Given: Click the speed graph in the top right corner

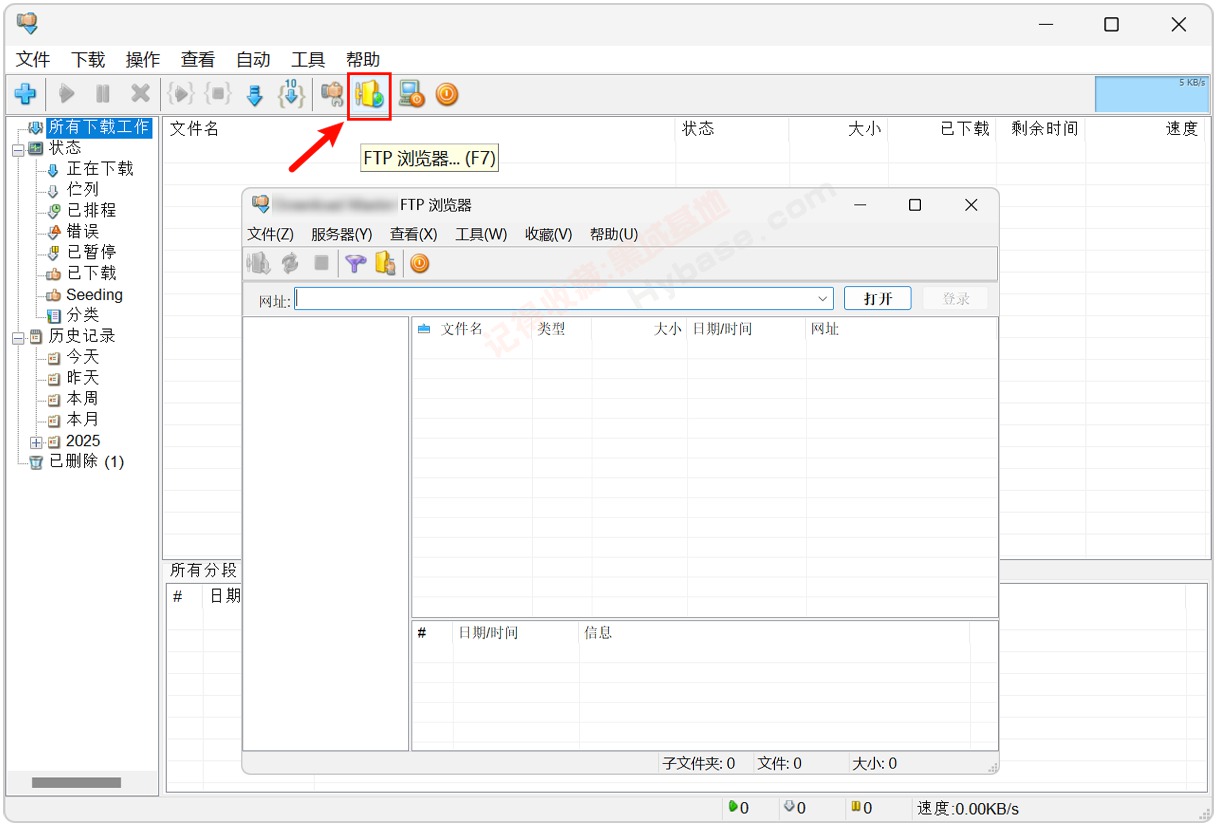Looking at the screenshot, I should (1152, 94).
